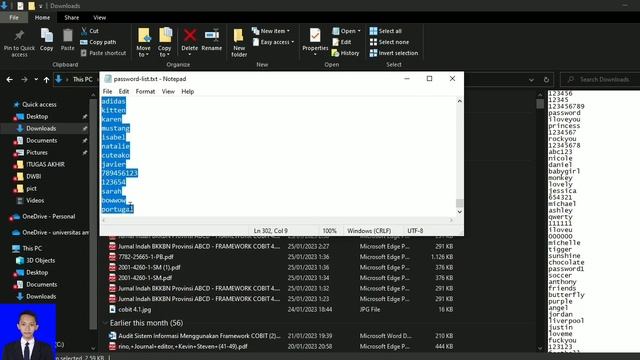Click Pin to Quick access icon
Screen dimensions: 640x360
point(19,36)
